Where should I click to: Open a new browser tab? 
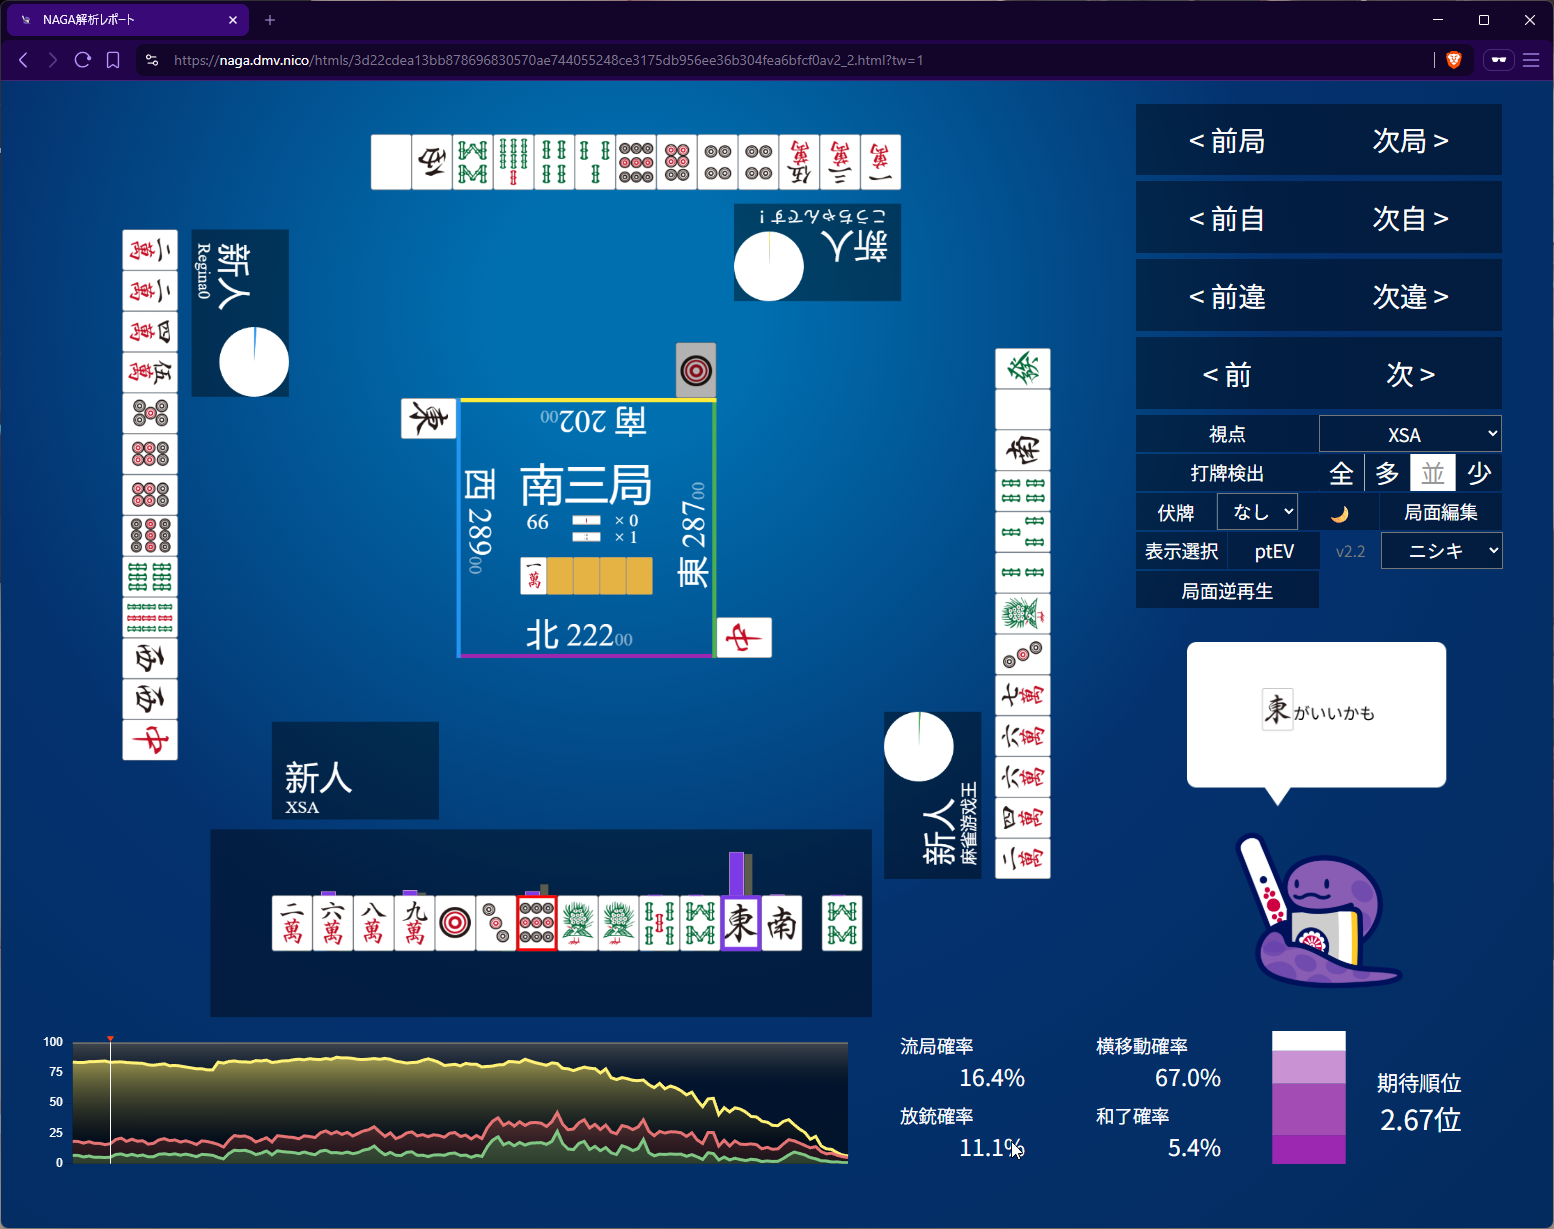270,20
